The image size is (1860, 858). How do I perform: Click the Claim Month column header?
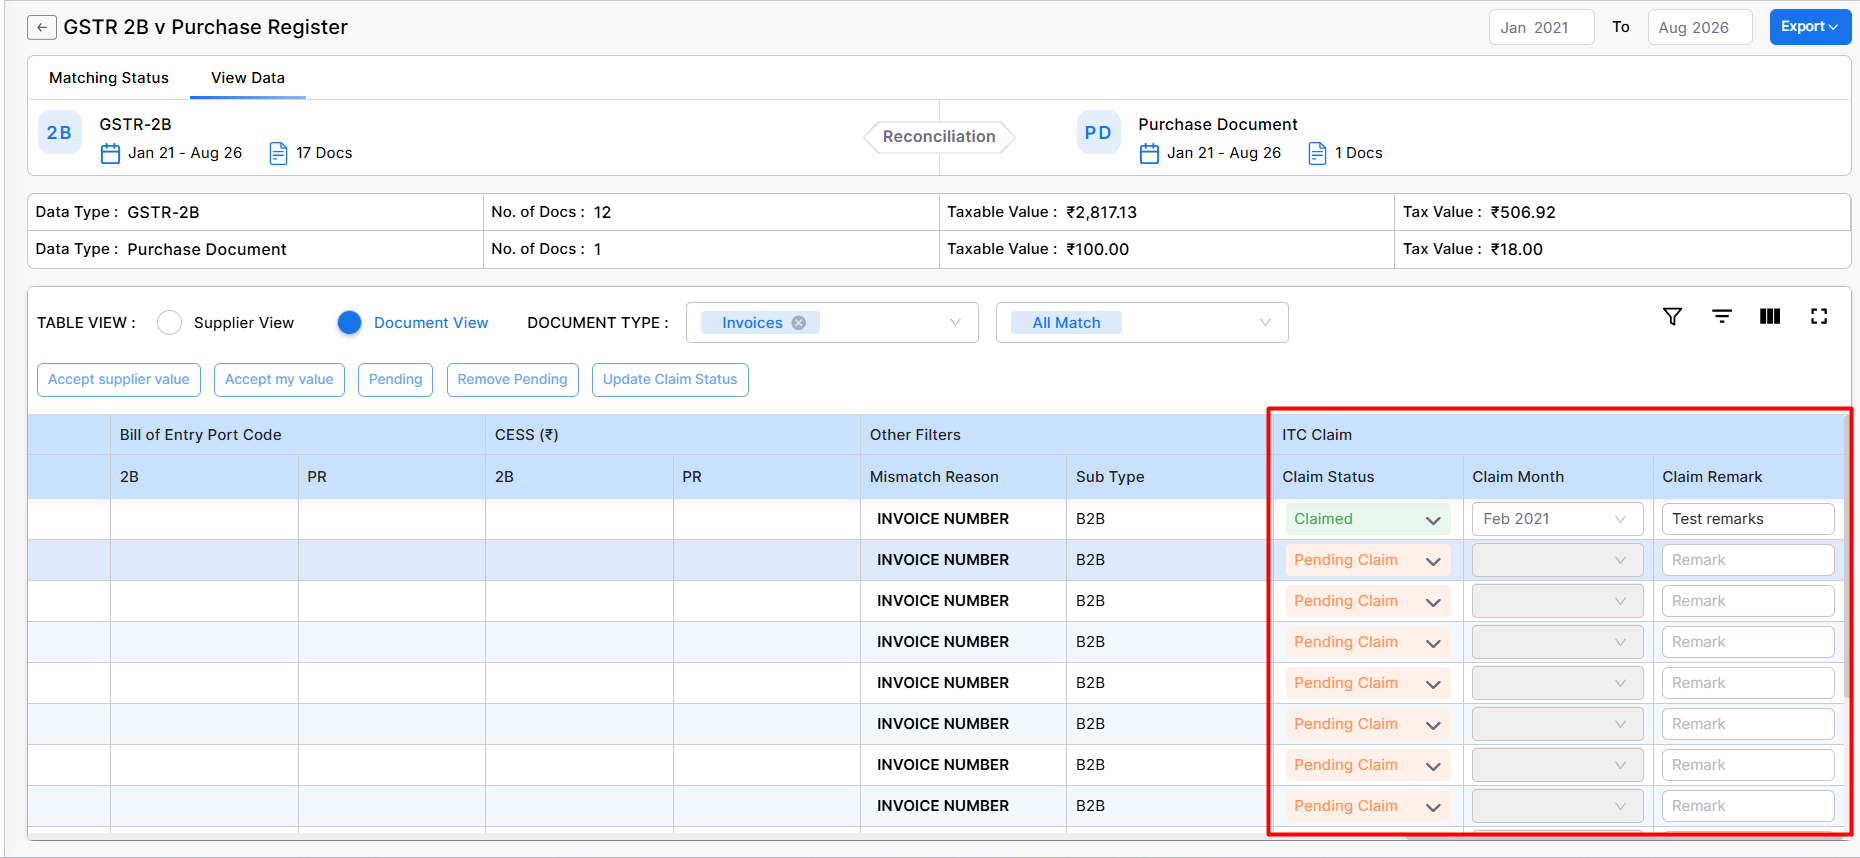pyautogui.click(x=1518, y=477)
